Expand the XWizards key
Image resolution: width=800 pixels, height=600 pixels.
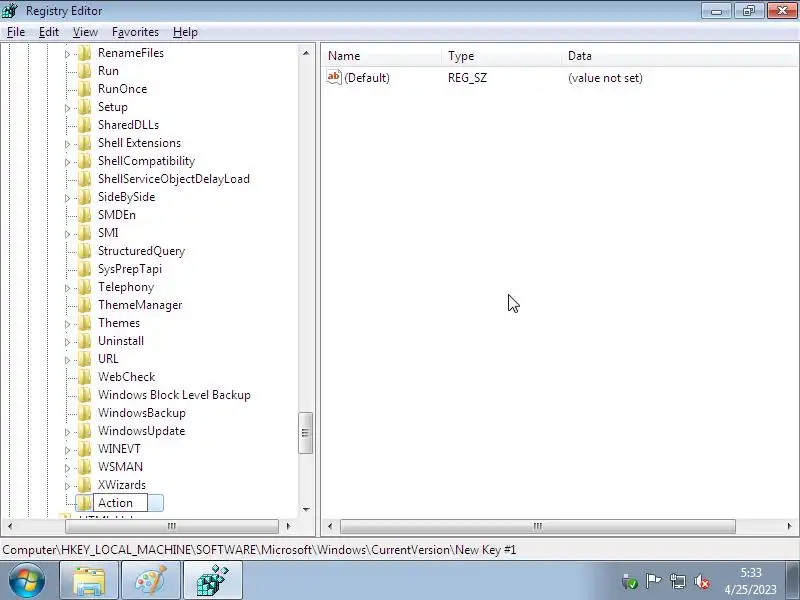67,486
